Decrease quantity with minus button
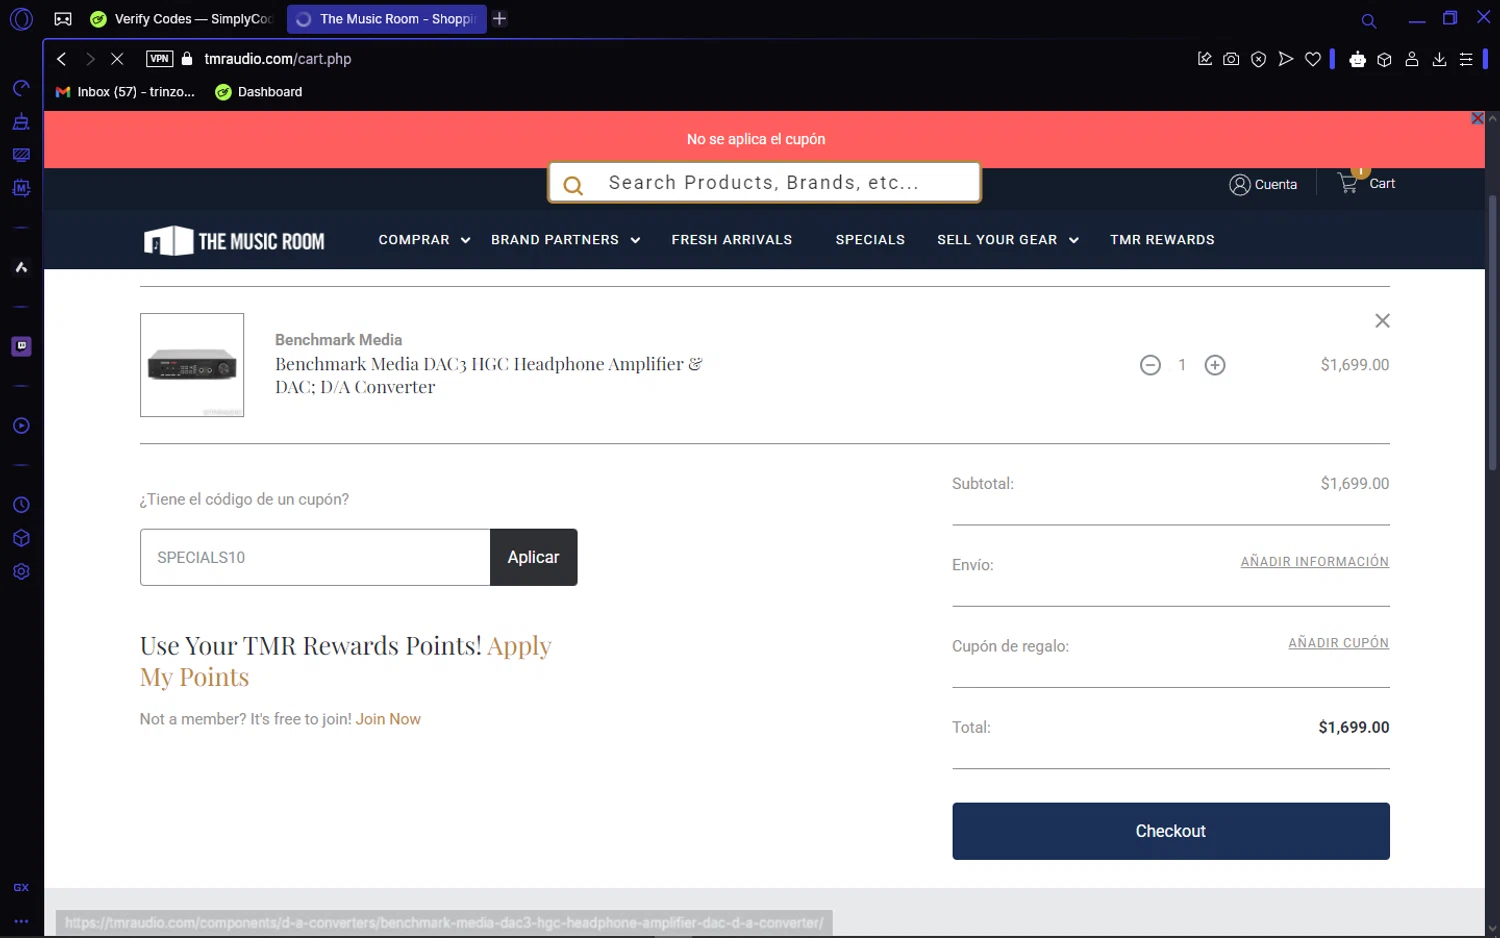1500x938 pixels. [x=1150, y=365]
